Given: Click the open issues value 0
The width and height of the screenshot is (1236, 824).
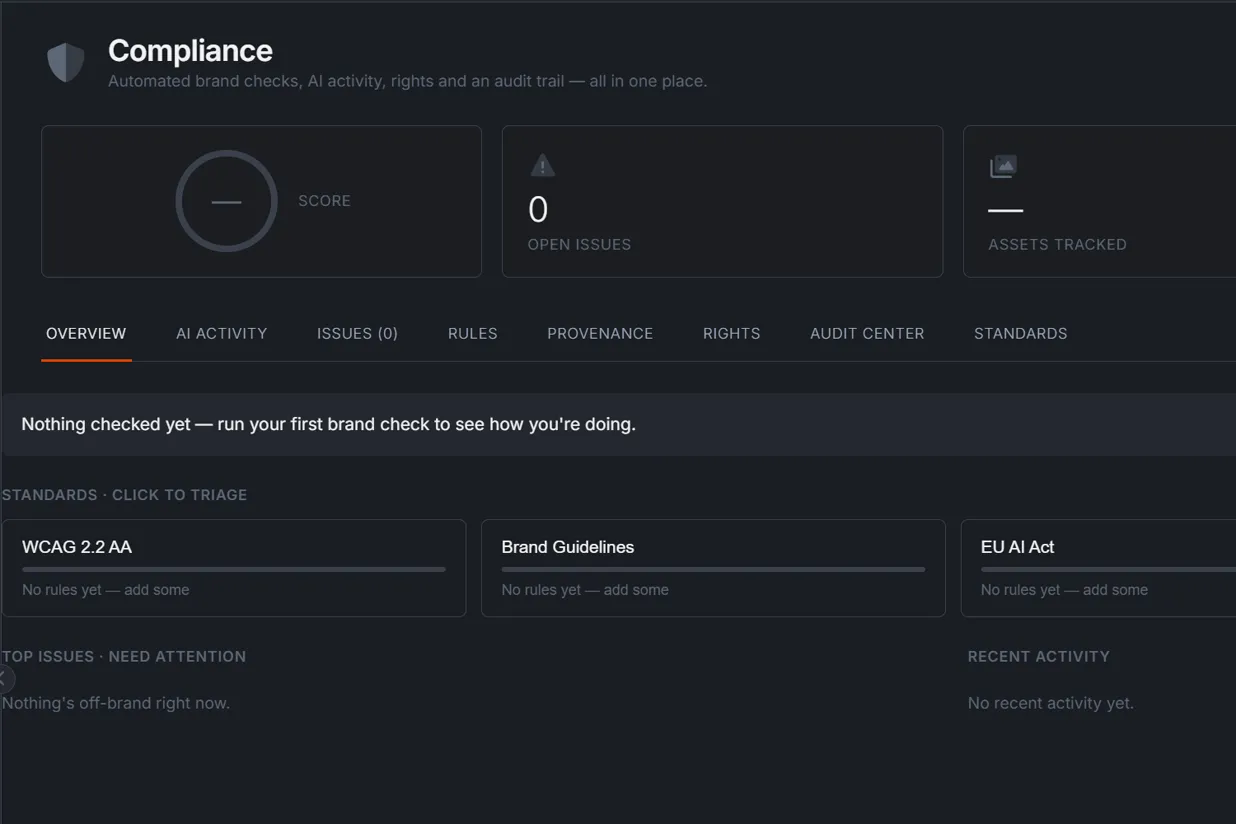Looking at the screenshot, I should (538, 210).
